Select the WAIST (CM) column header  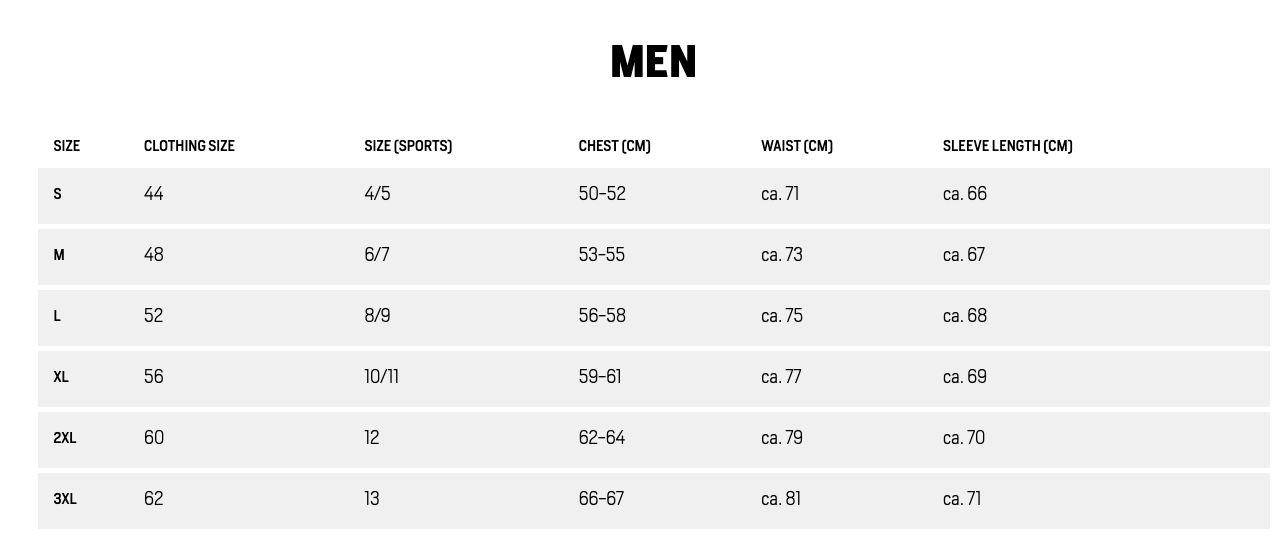pyautogui.click(x=796, y=146)
